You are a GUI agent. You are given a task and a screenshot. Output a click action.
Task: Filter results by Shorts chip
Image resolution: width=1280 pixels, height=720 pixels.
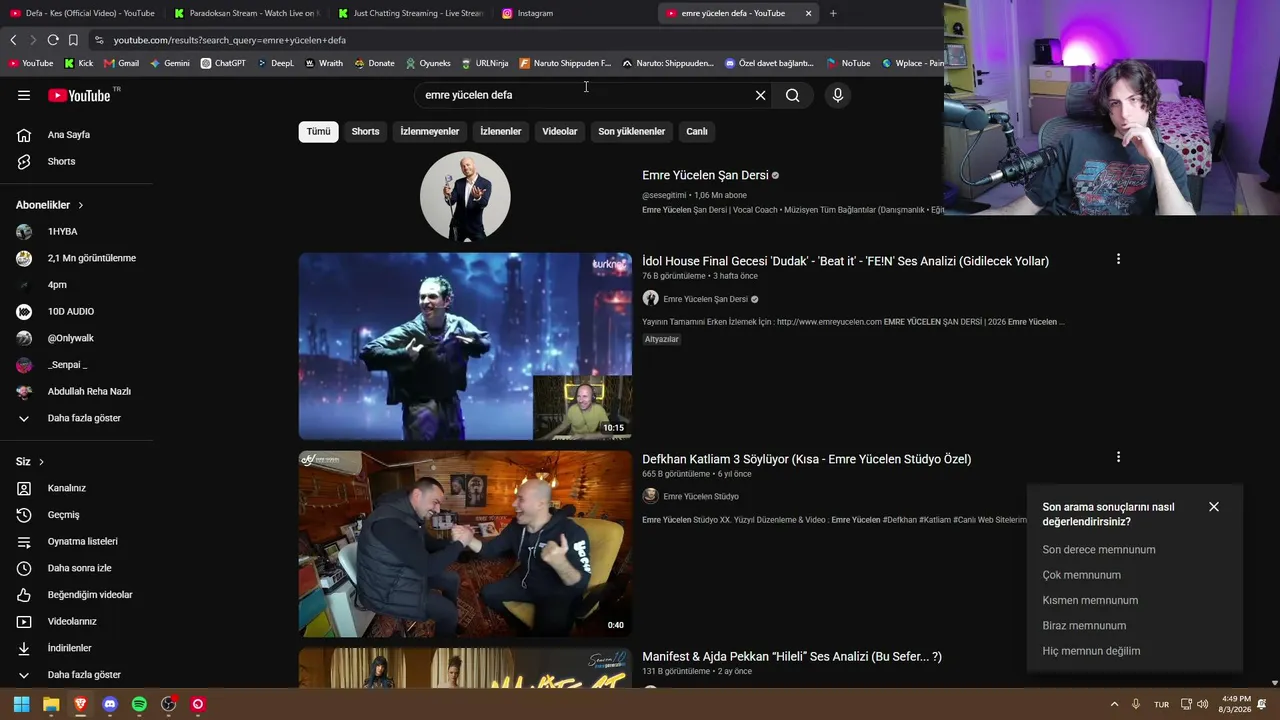(x=365, y=132)
